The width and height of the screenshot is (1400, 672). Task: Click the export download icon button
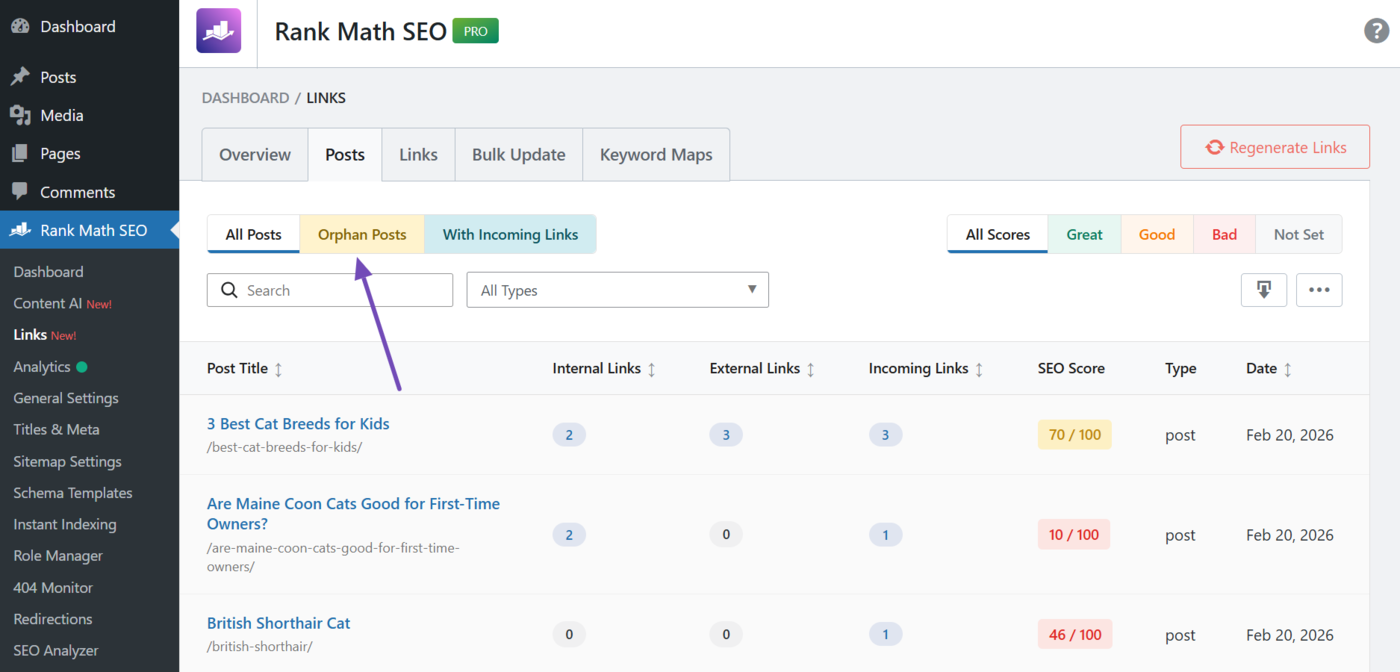[1263, 290]
